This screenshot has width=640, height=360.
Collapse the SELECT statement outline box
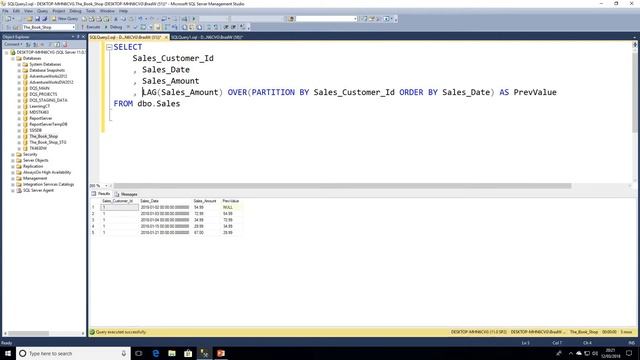(109, 47)
